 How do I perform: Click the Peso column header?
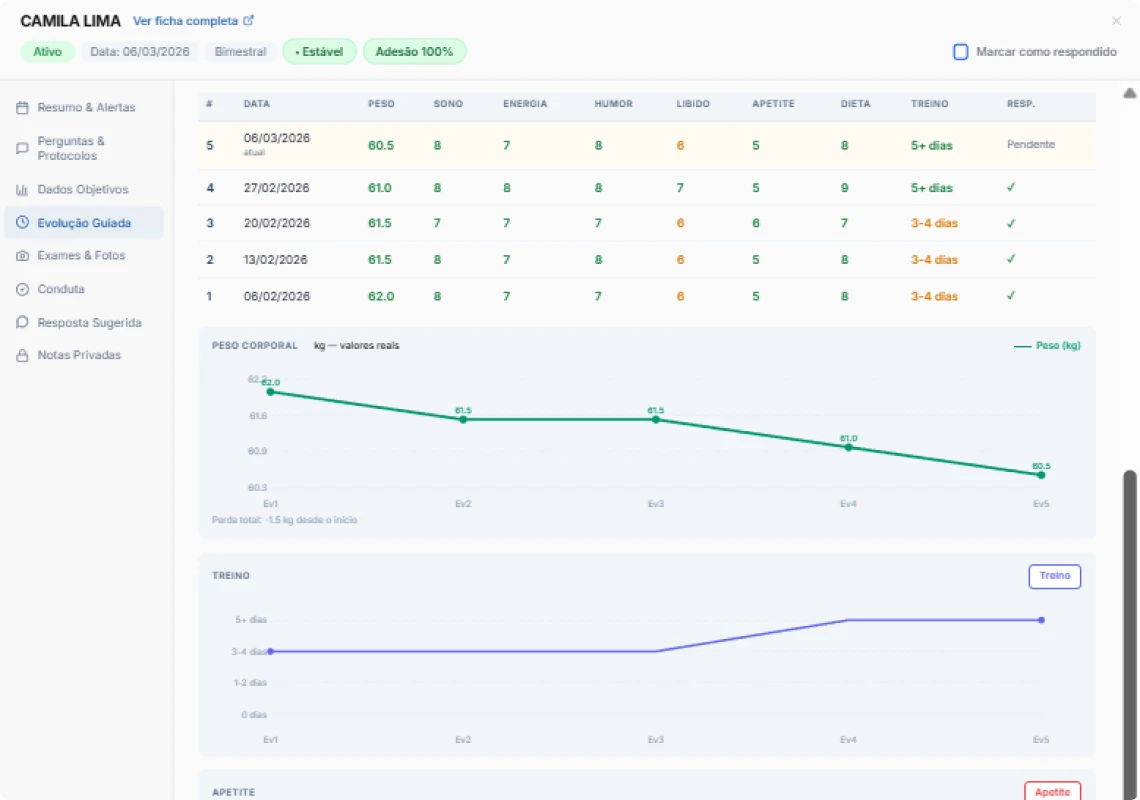point(381,104)
